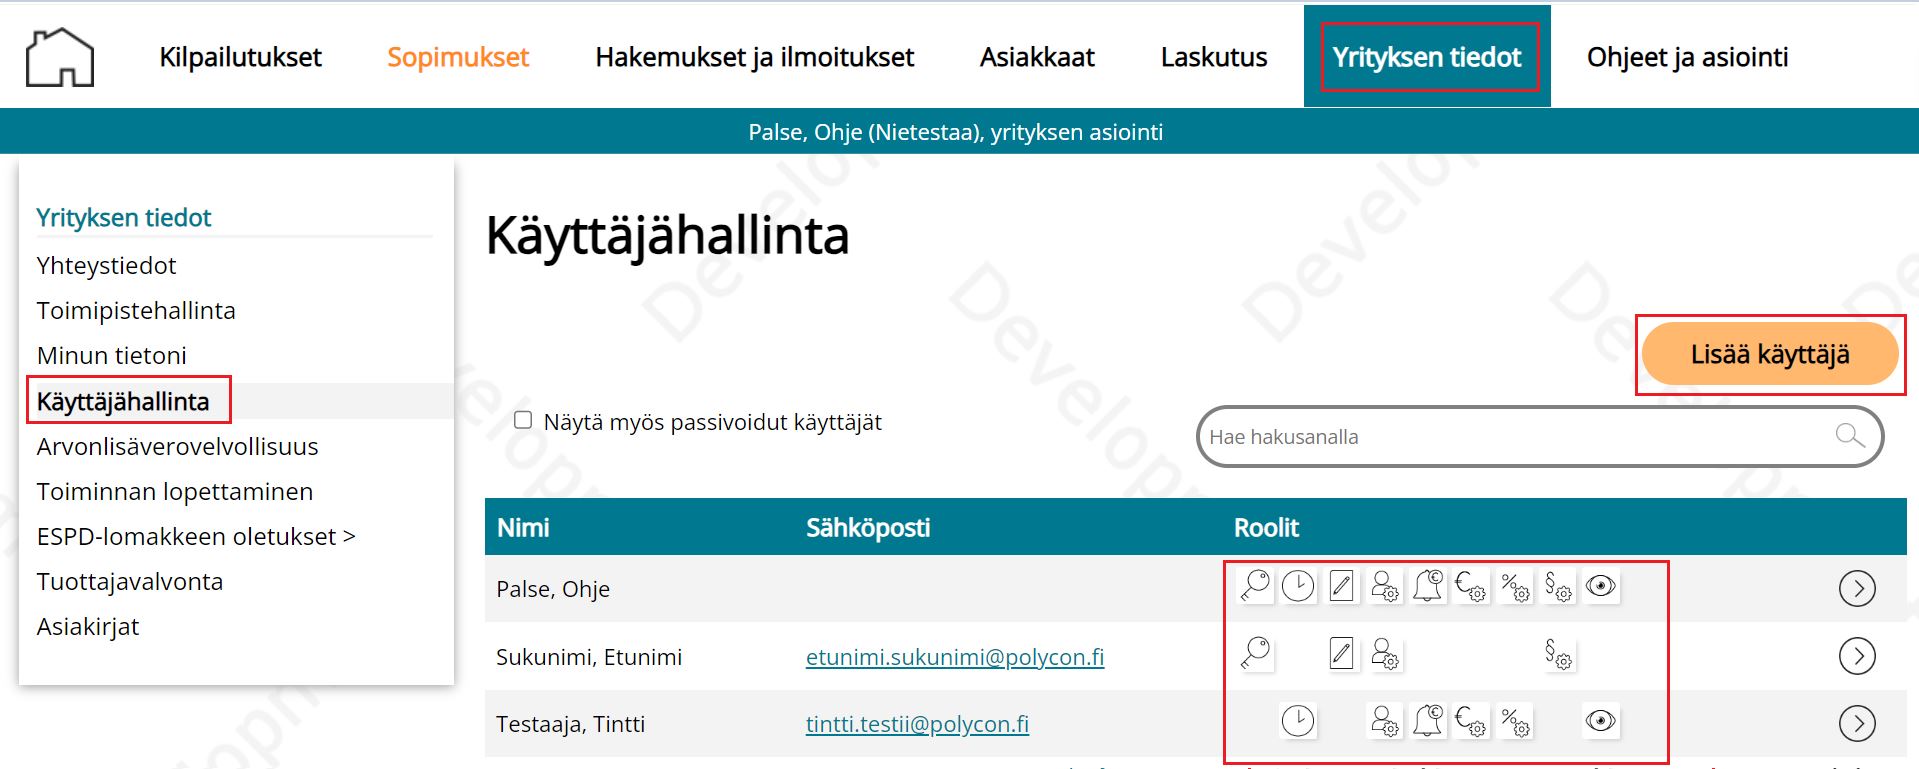Open Toimipistehallinta in sidebar
The height and width of the screenshot is (769, 1919).
(136, 311)
